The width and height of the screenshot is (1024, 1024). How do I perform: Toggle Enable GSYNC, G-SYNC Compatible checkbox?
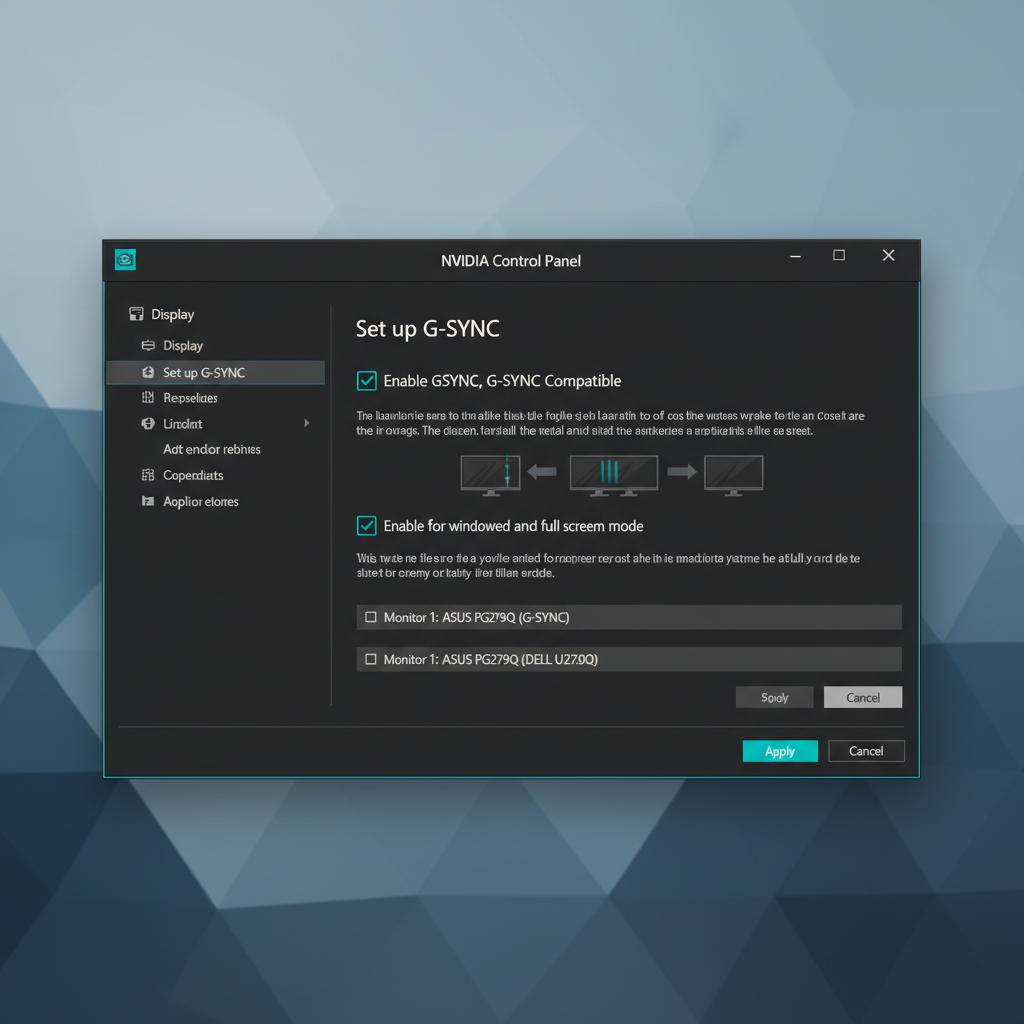pos(366,381)
